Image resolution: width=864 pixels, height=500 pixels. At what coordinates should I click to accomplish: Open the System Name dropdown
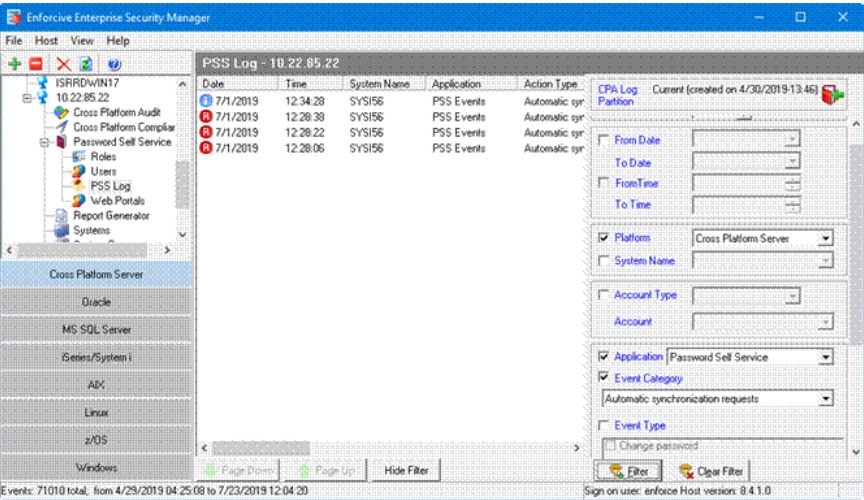pyautogui.click(x=825, y=261)
